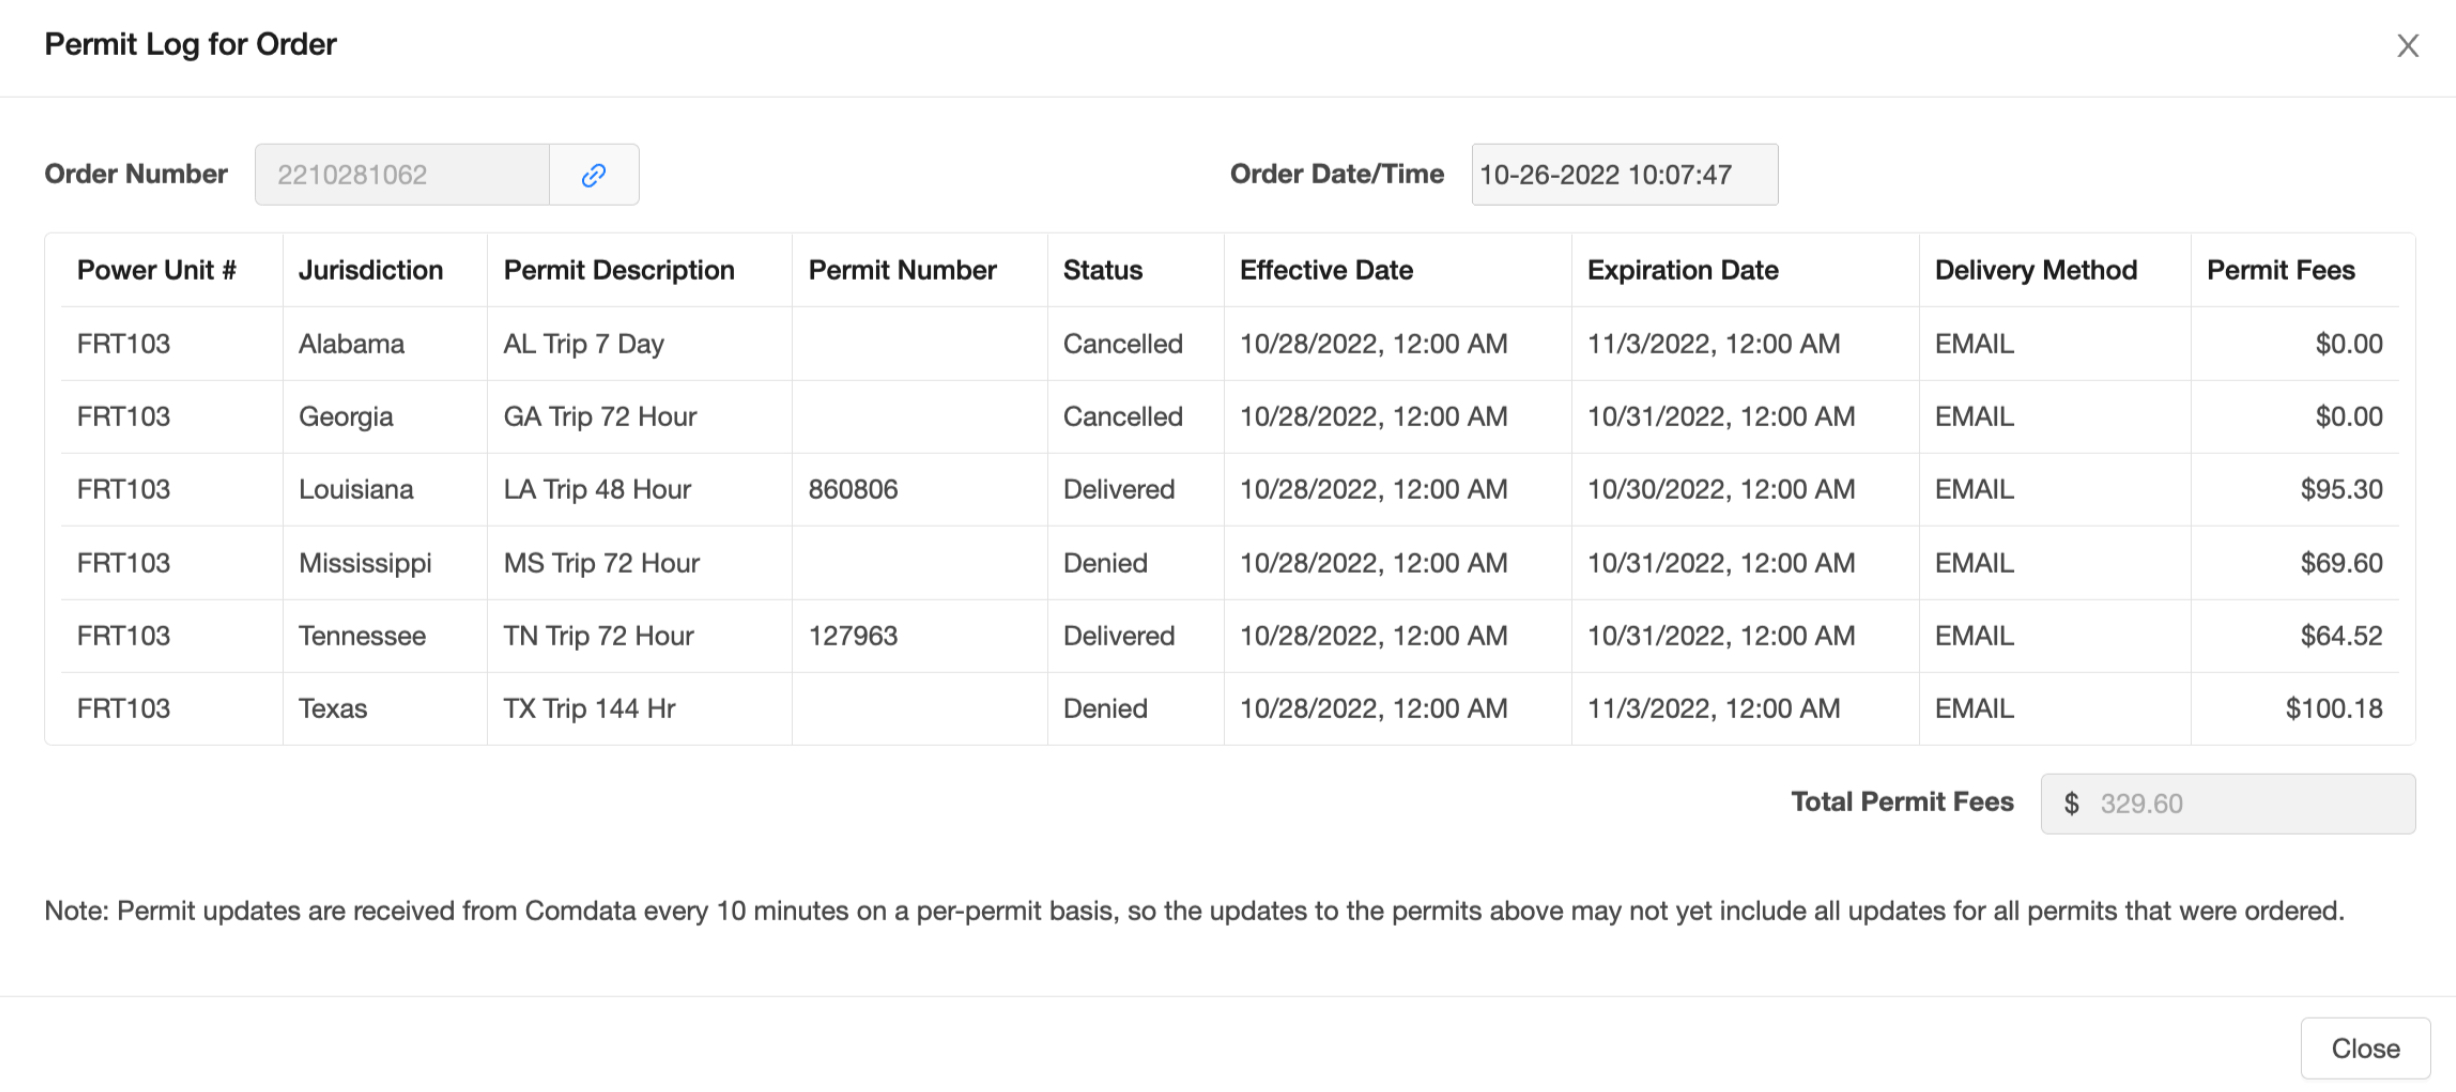Click the $95.30 Louisiana permit fee
Viewport: 2456px width, 1092px height.
(2341, 489)
